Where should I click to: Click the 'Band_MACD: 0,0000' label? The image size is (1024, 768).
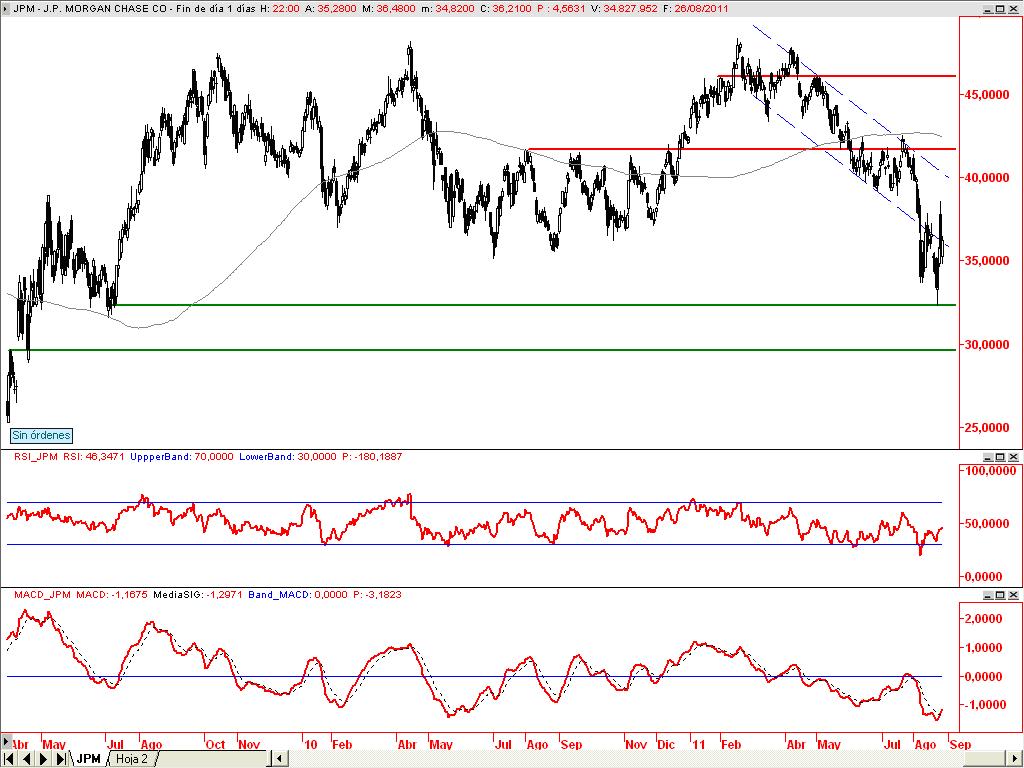[298, 595]
